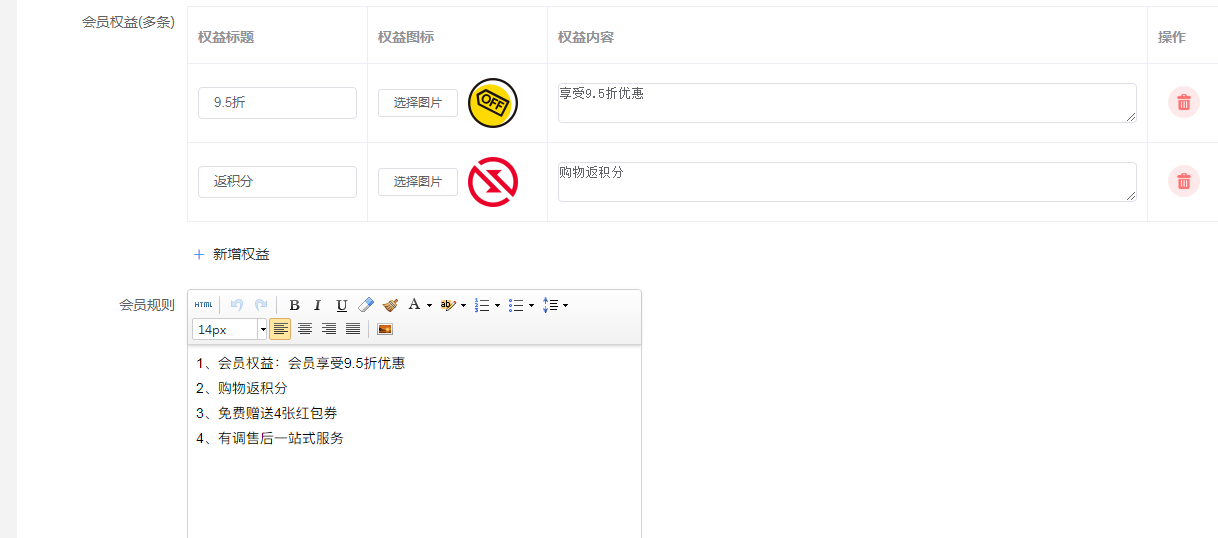1218x538 pixels.
Task: Center align text
Action: (x=305, y=329)
